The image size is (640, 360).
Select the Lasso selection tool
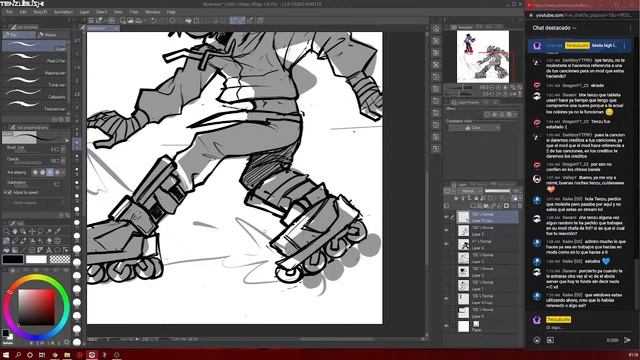(x=40, y=231)
